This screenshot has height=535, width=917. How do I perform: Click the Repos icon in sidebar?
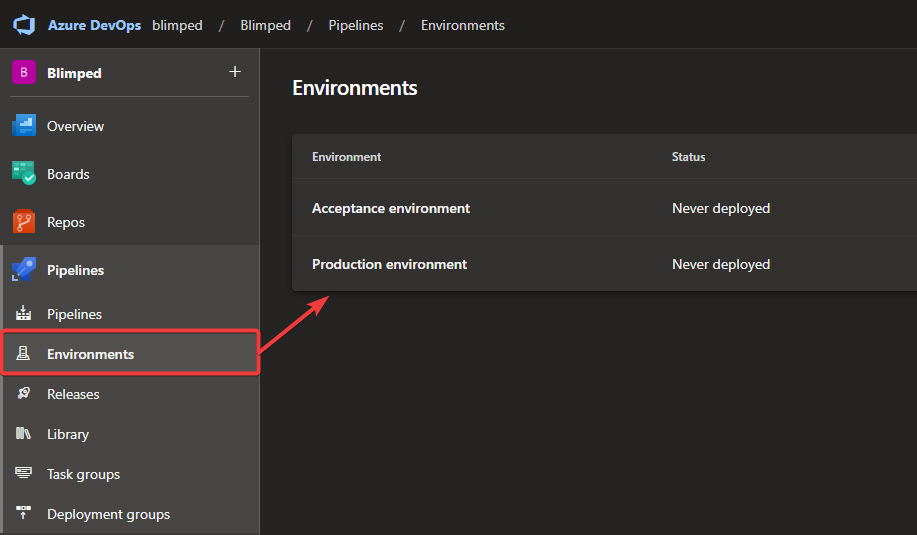coord(24,222)
